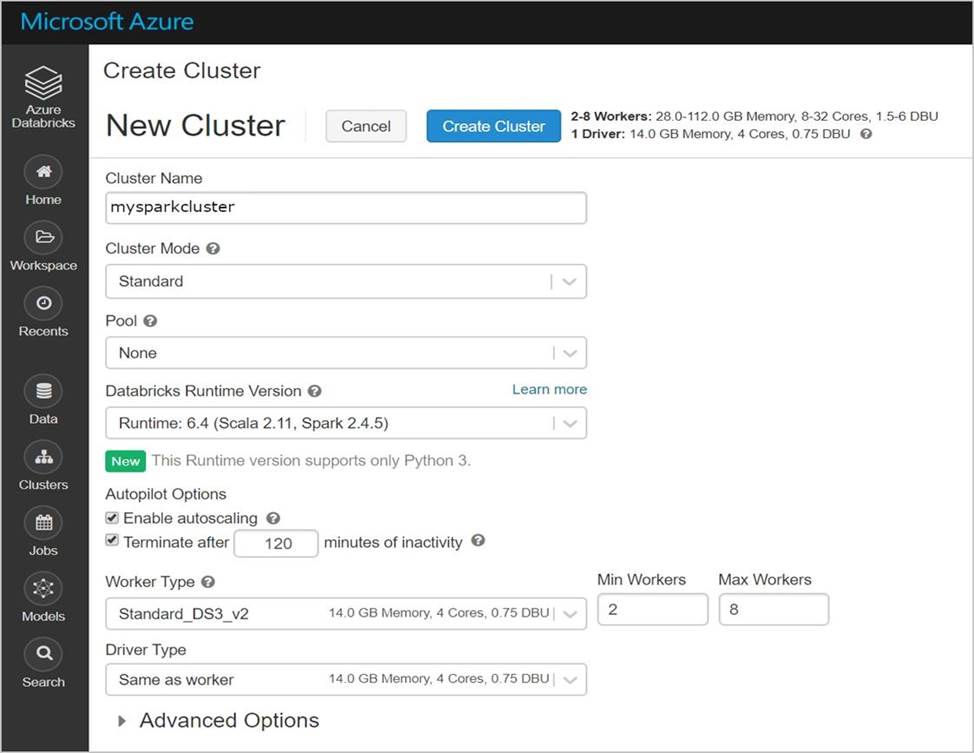The height and width of the screenshot is (753, 974).
Task: Follow the Learn more link
Action: click(549, 389)
